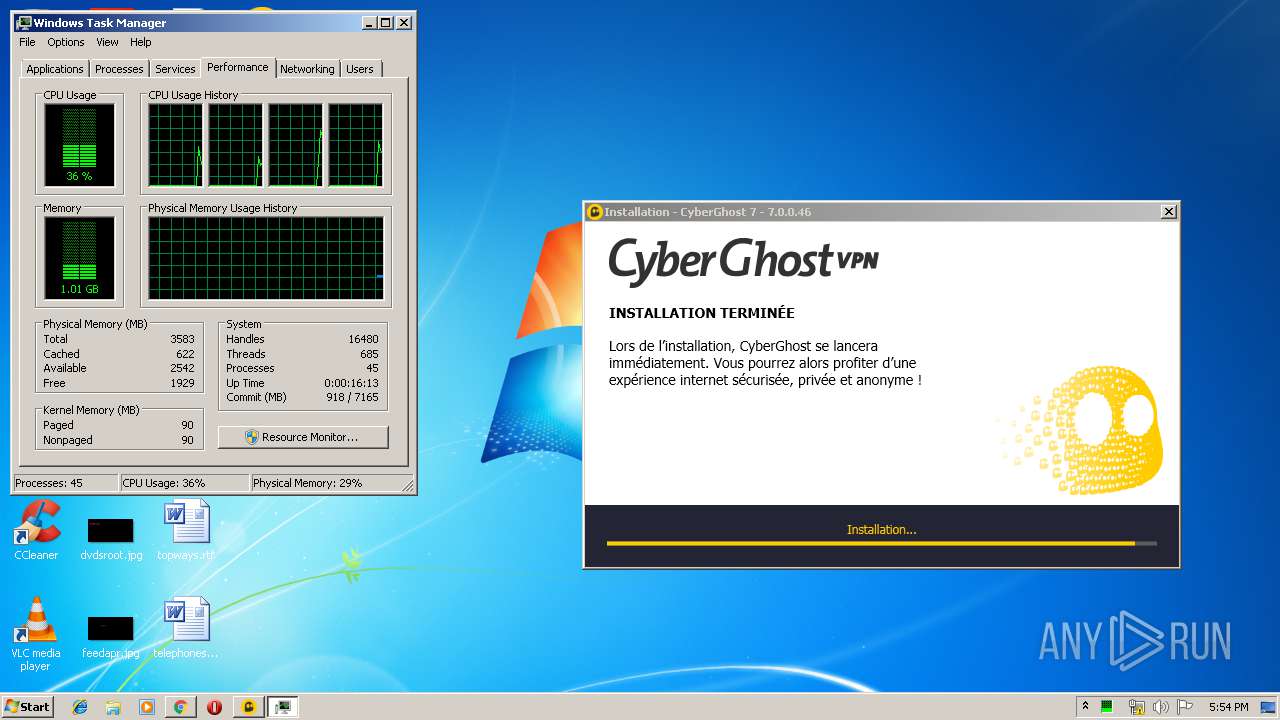This screenshot has width=1280, height=720.
Task: Switch to the Processes tab
Action: (119, 69)
